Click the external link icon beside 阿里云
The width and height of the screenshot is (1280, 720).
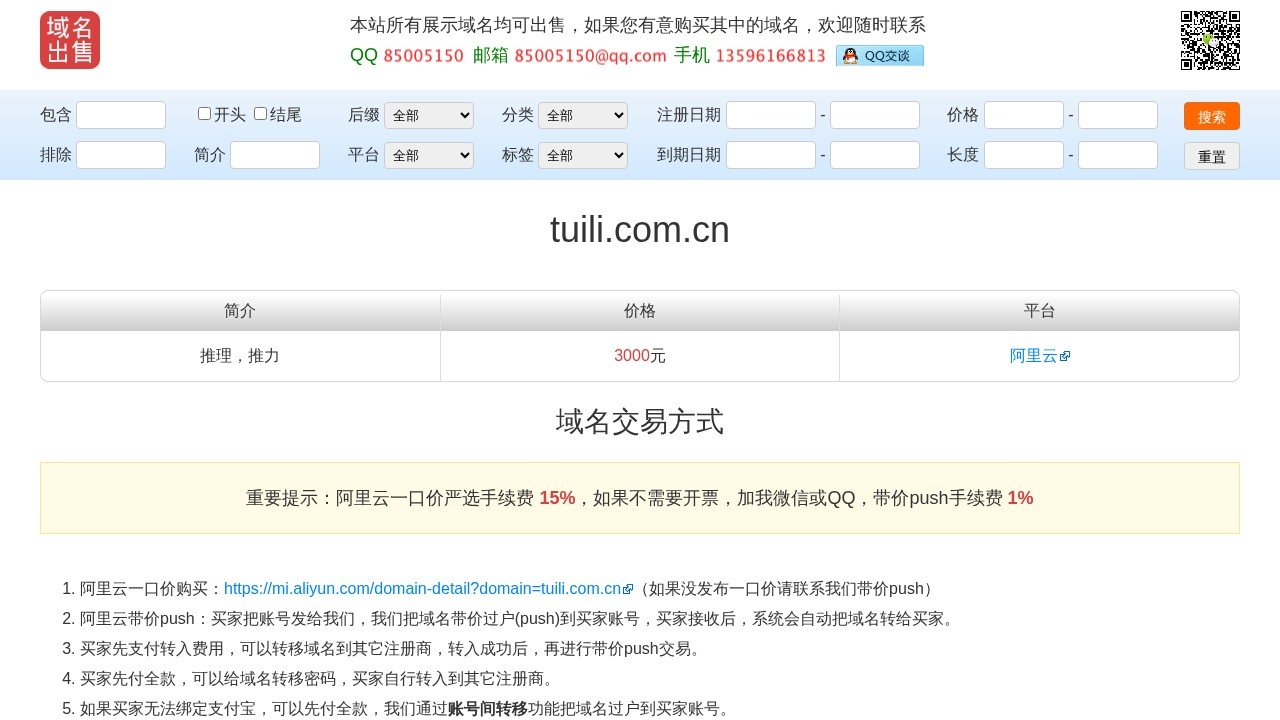[x=1065, y=355]
